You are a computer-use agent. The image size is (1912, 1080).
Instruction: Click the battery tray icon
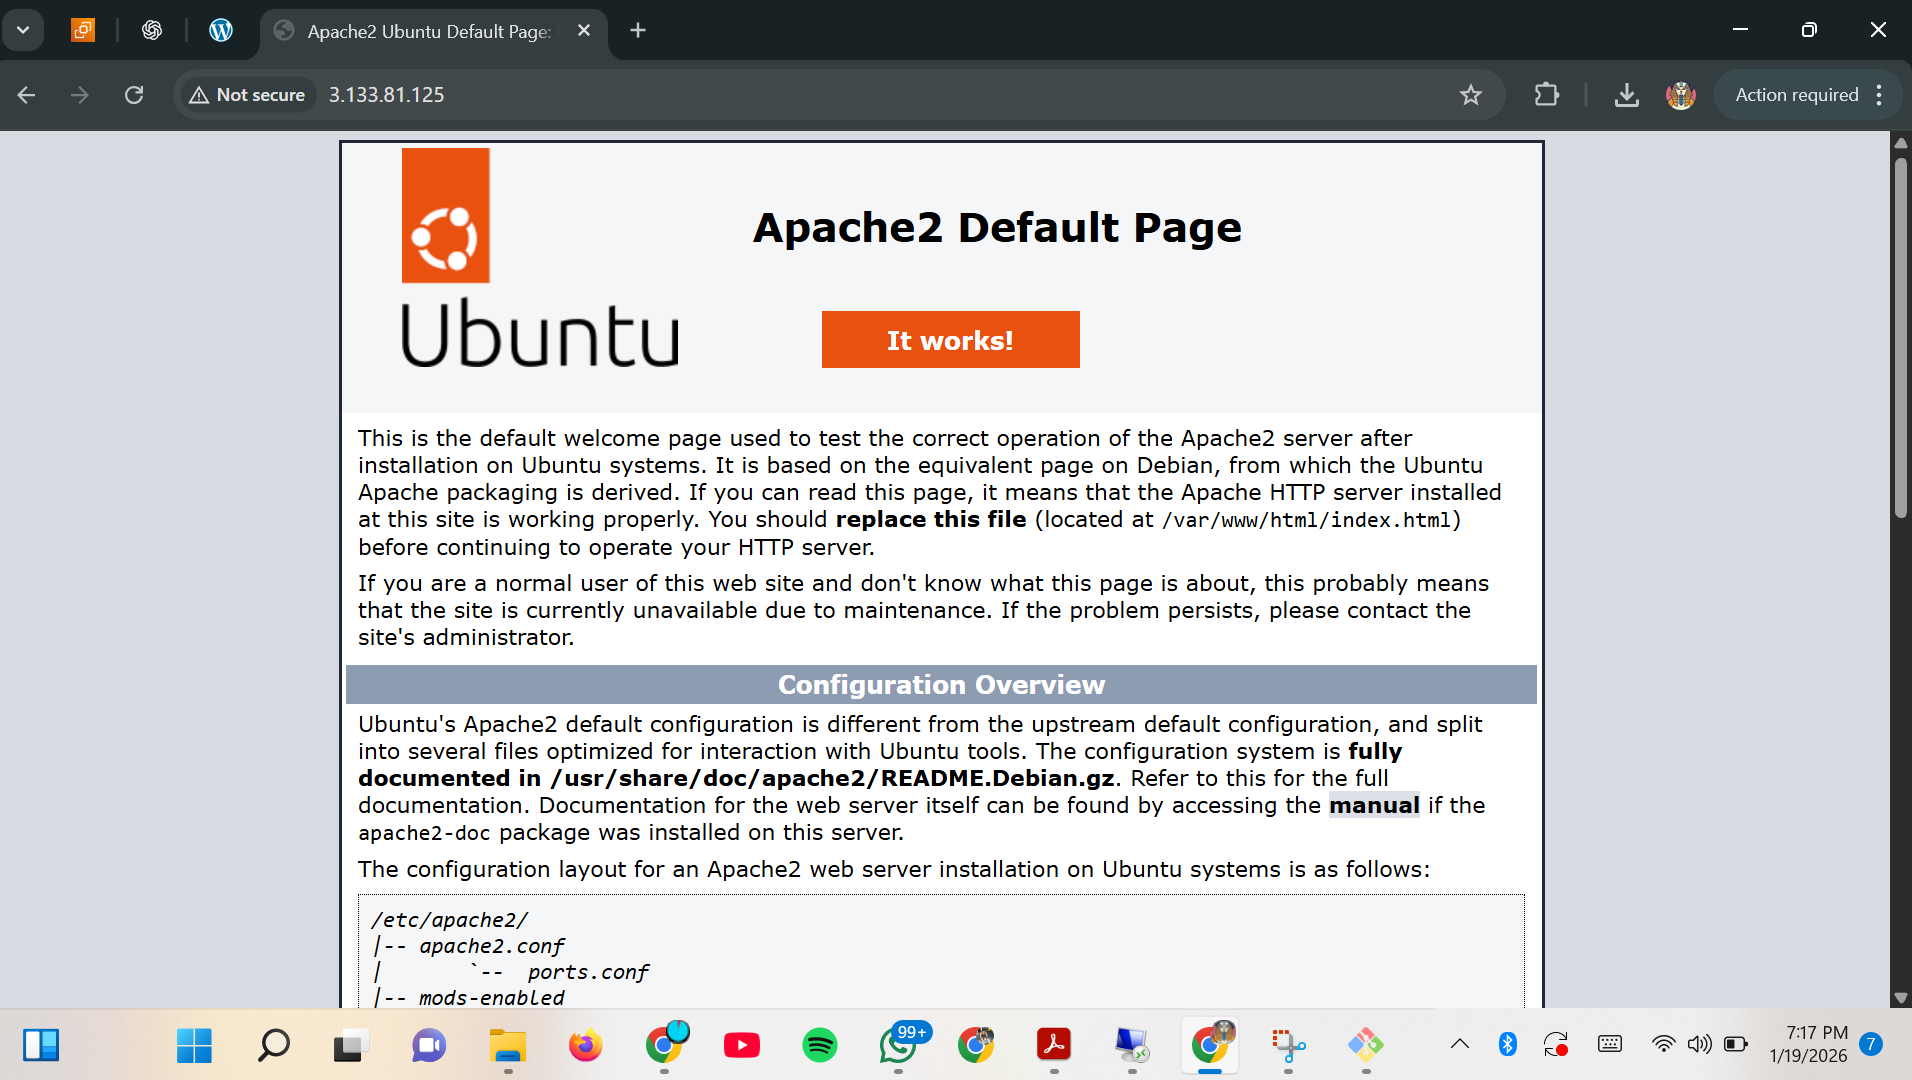point(1736,1044)
